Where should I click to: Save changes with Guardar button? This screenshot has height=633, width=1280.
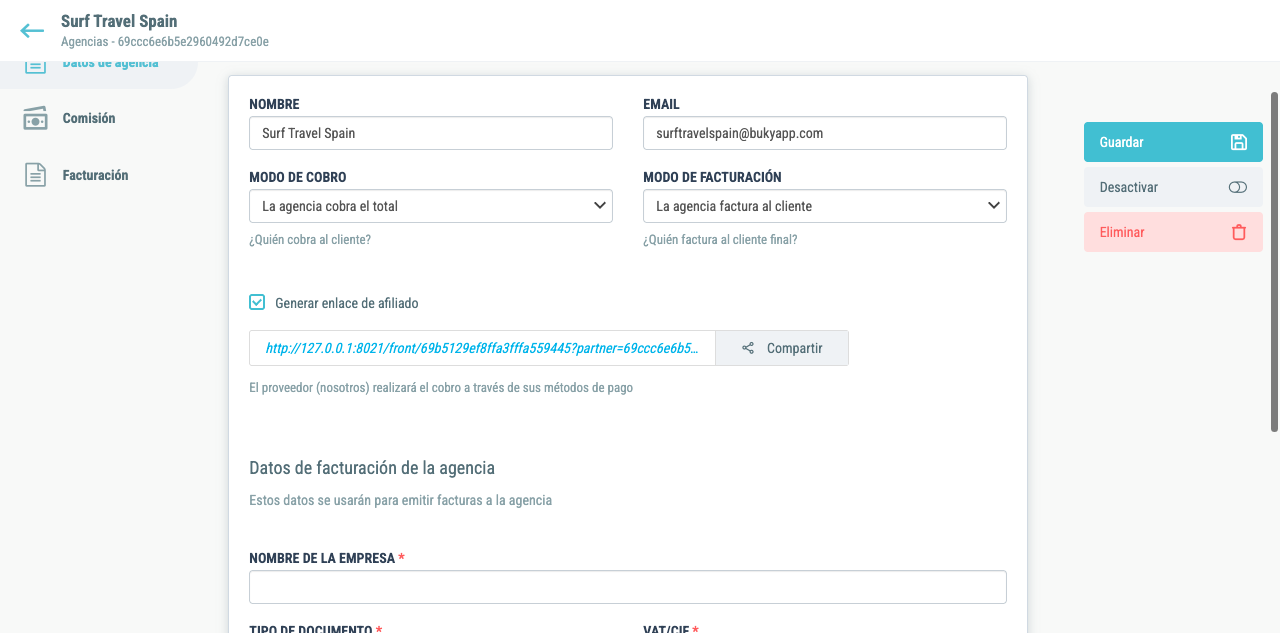click(x=1173, y=142)
